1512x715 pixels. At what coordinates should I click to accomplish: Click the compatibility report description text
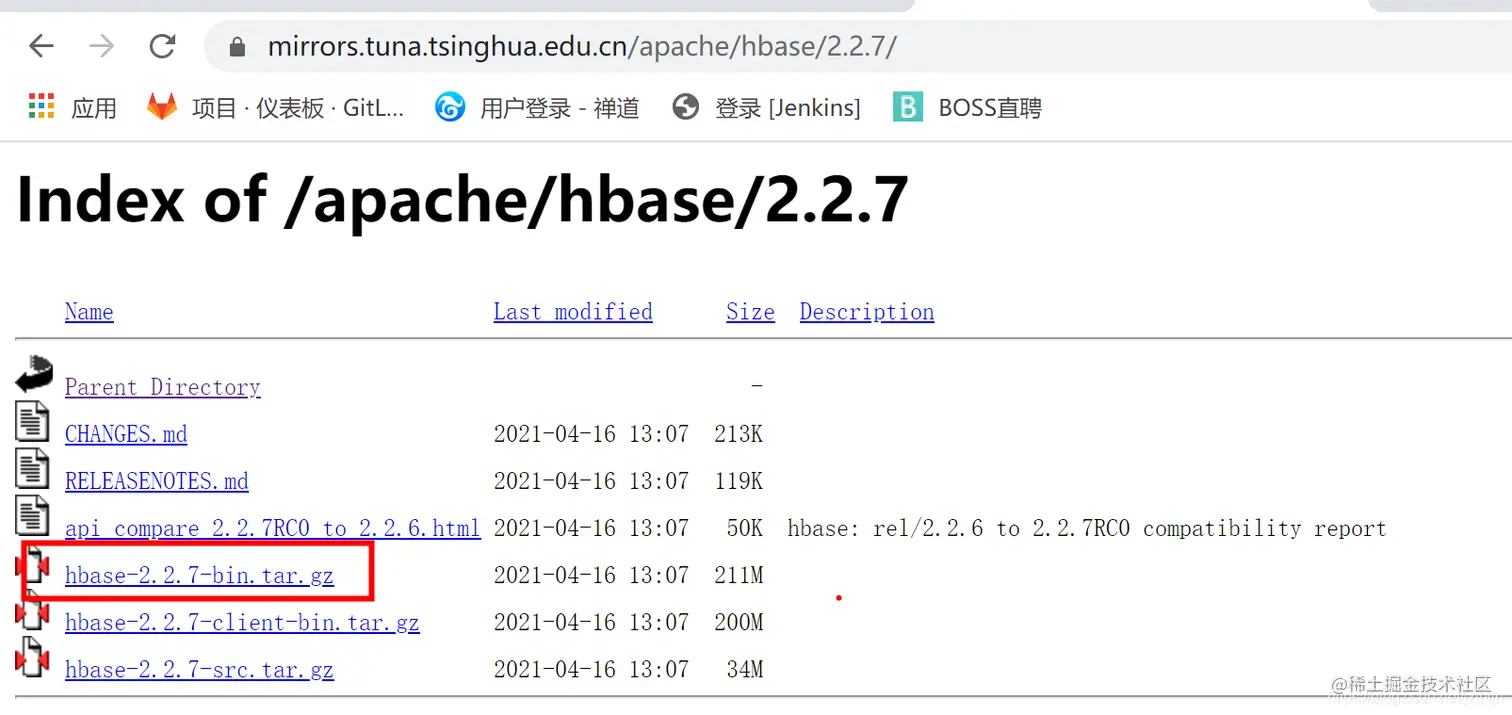pos(1087,528)
